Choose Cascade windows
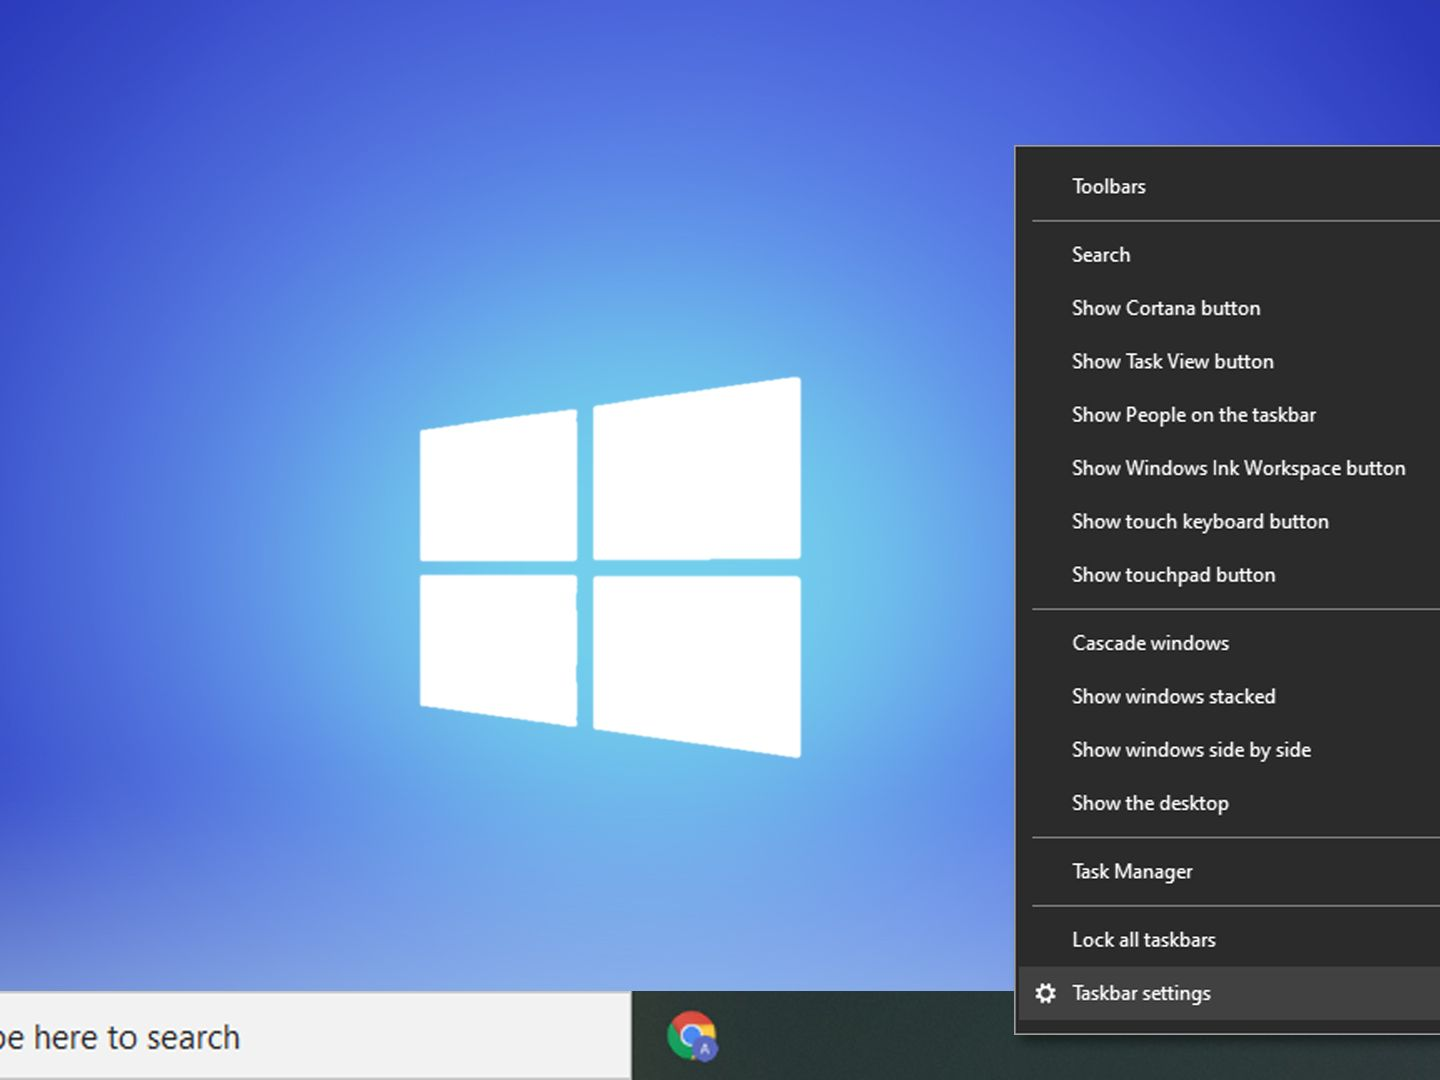The width and height of the screenshot is (1440, 1080). [x=1228, y=643]
